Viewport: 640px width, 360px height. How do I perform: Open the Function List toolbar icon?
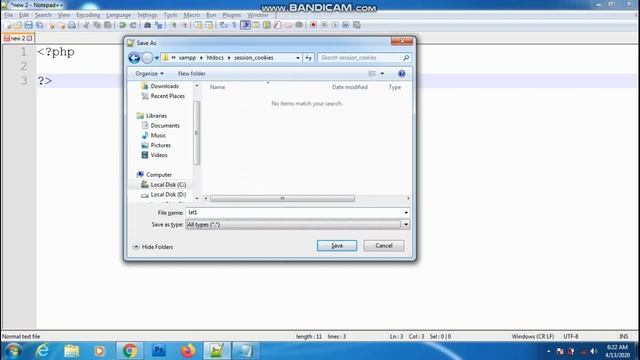(278, 25)
